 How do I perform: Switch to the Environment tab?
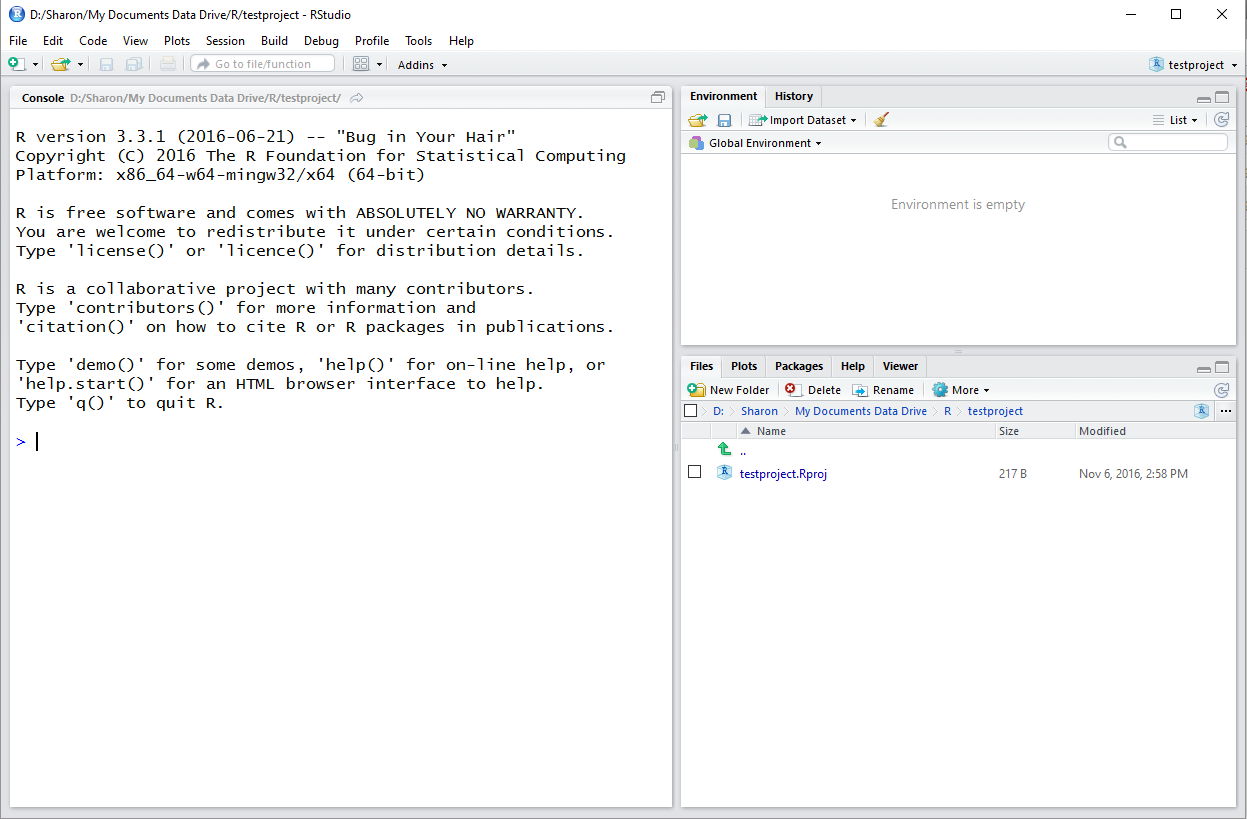[x=723, y=96]
